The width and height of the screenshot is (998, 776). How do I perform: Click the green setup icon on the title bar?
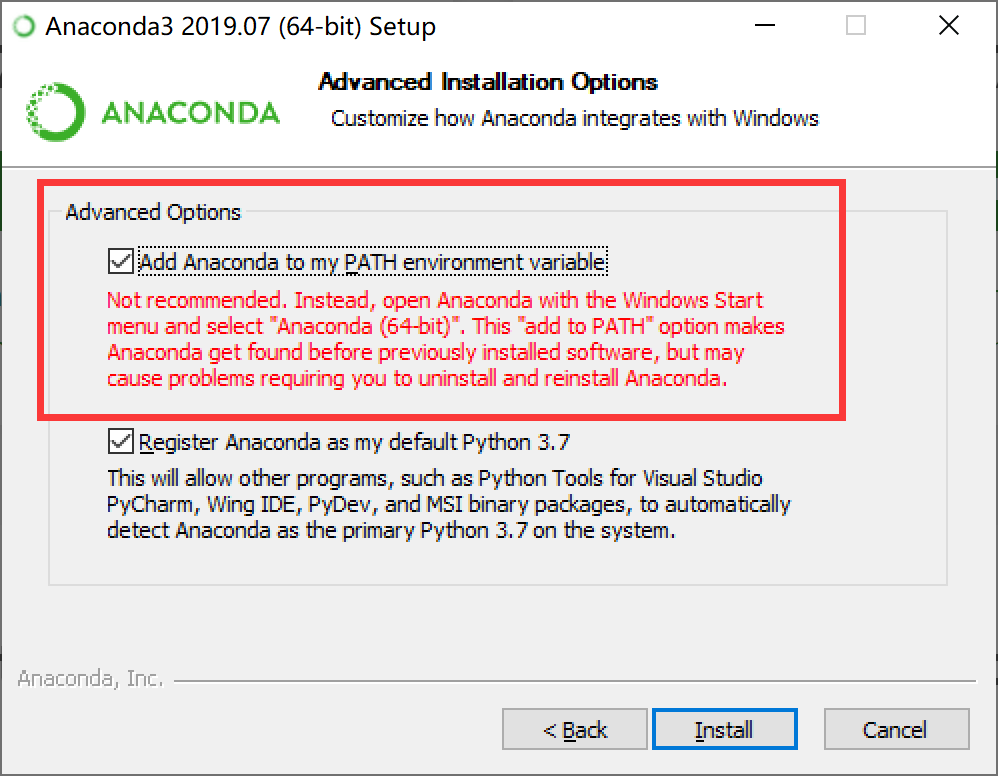pyautogui.click(x=22, y=25)
